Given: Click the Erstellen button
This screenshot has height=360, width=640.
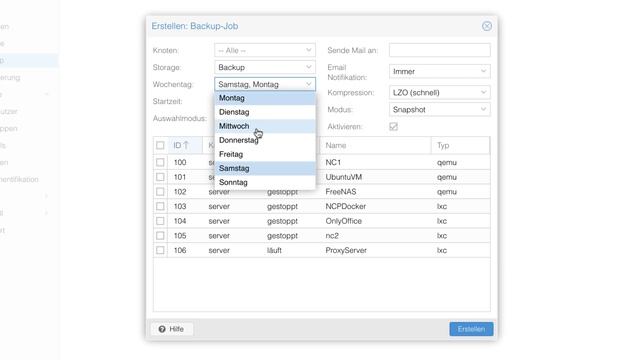Looking at the screenshot, I should pos(471,329).
